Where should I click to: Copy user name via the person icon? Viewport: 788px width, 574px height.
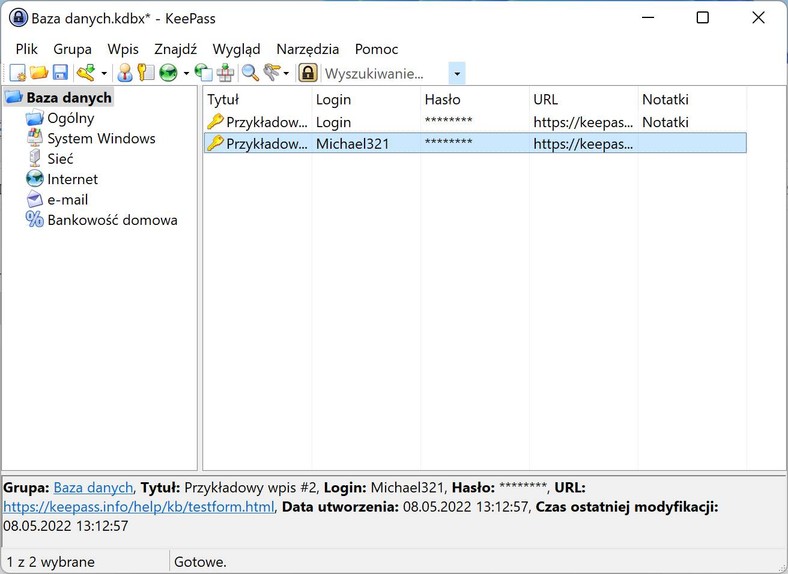point(125,73)
